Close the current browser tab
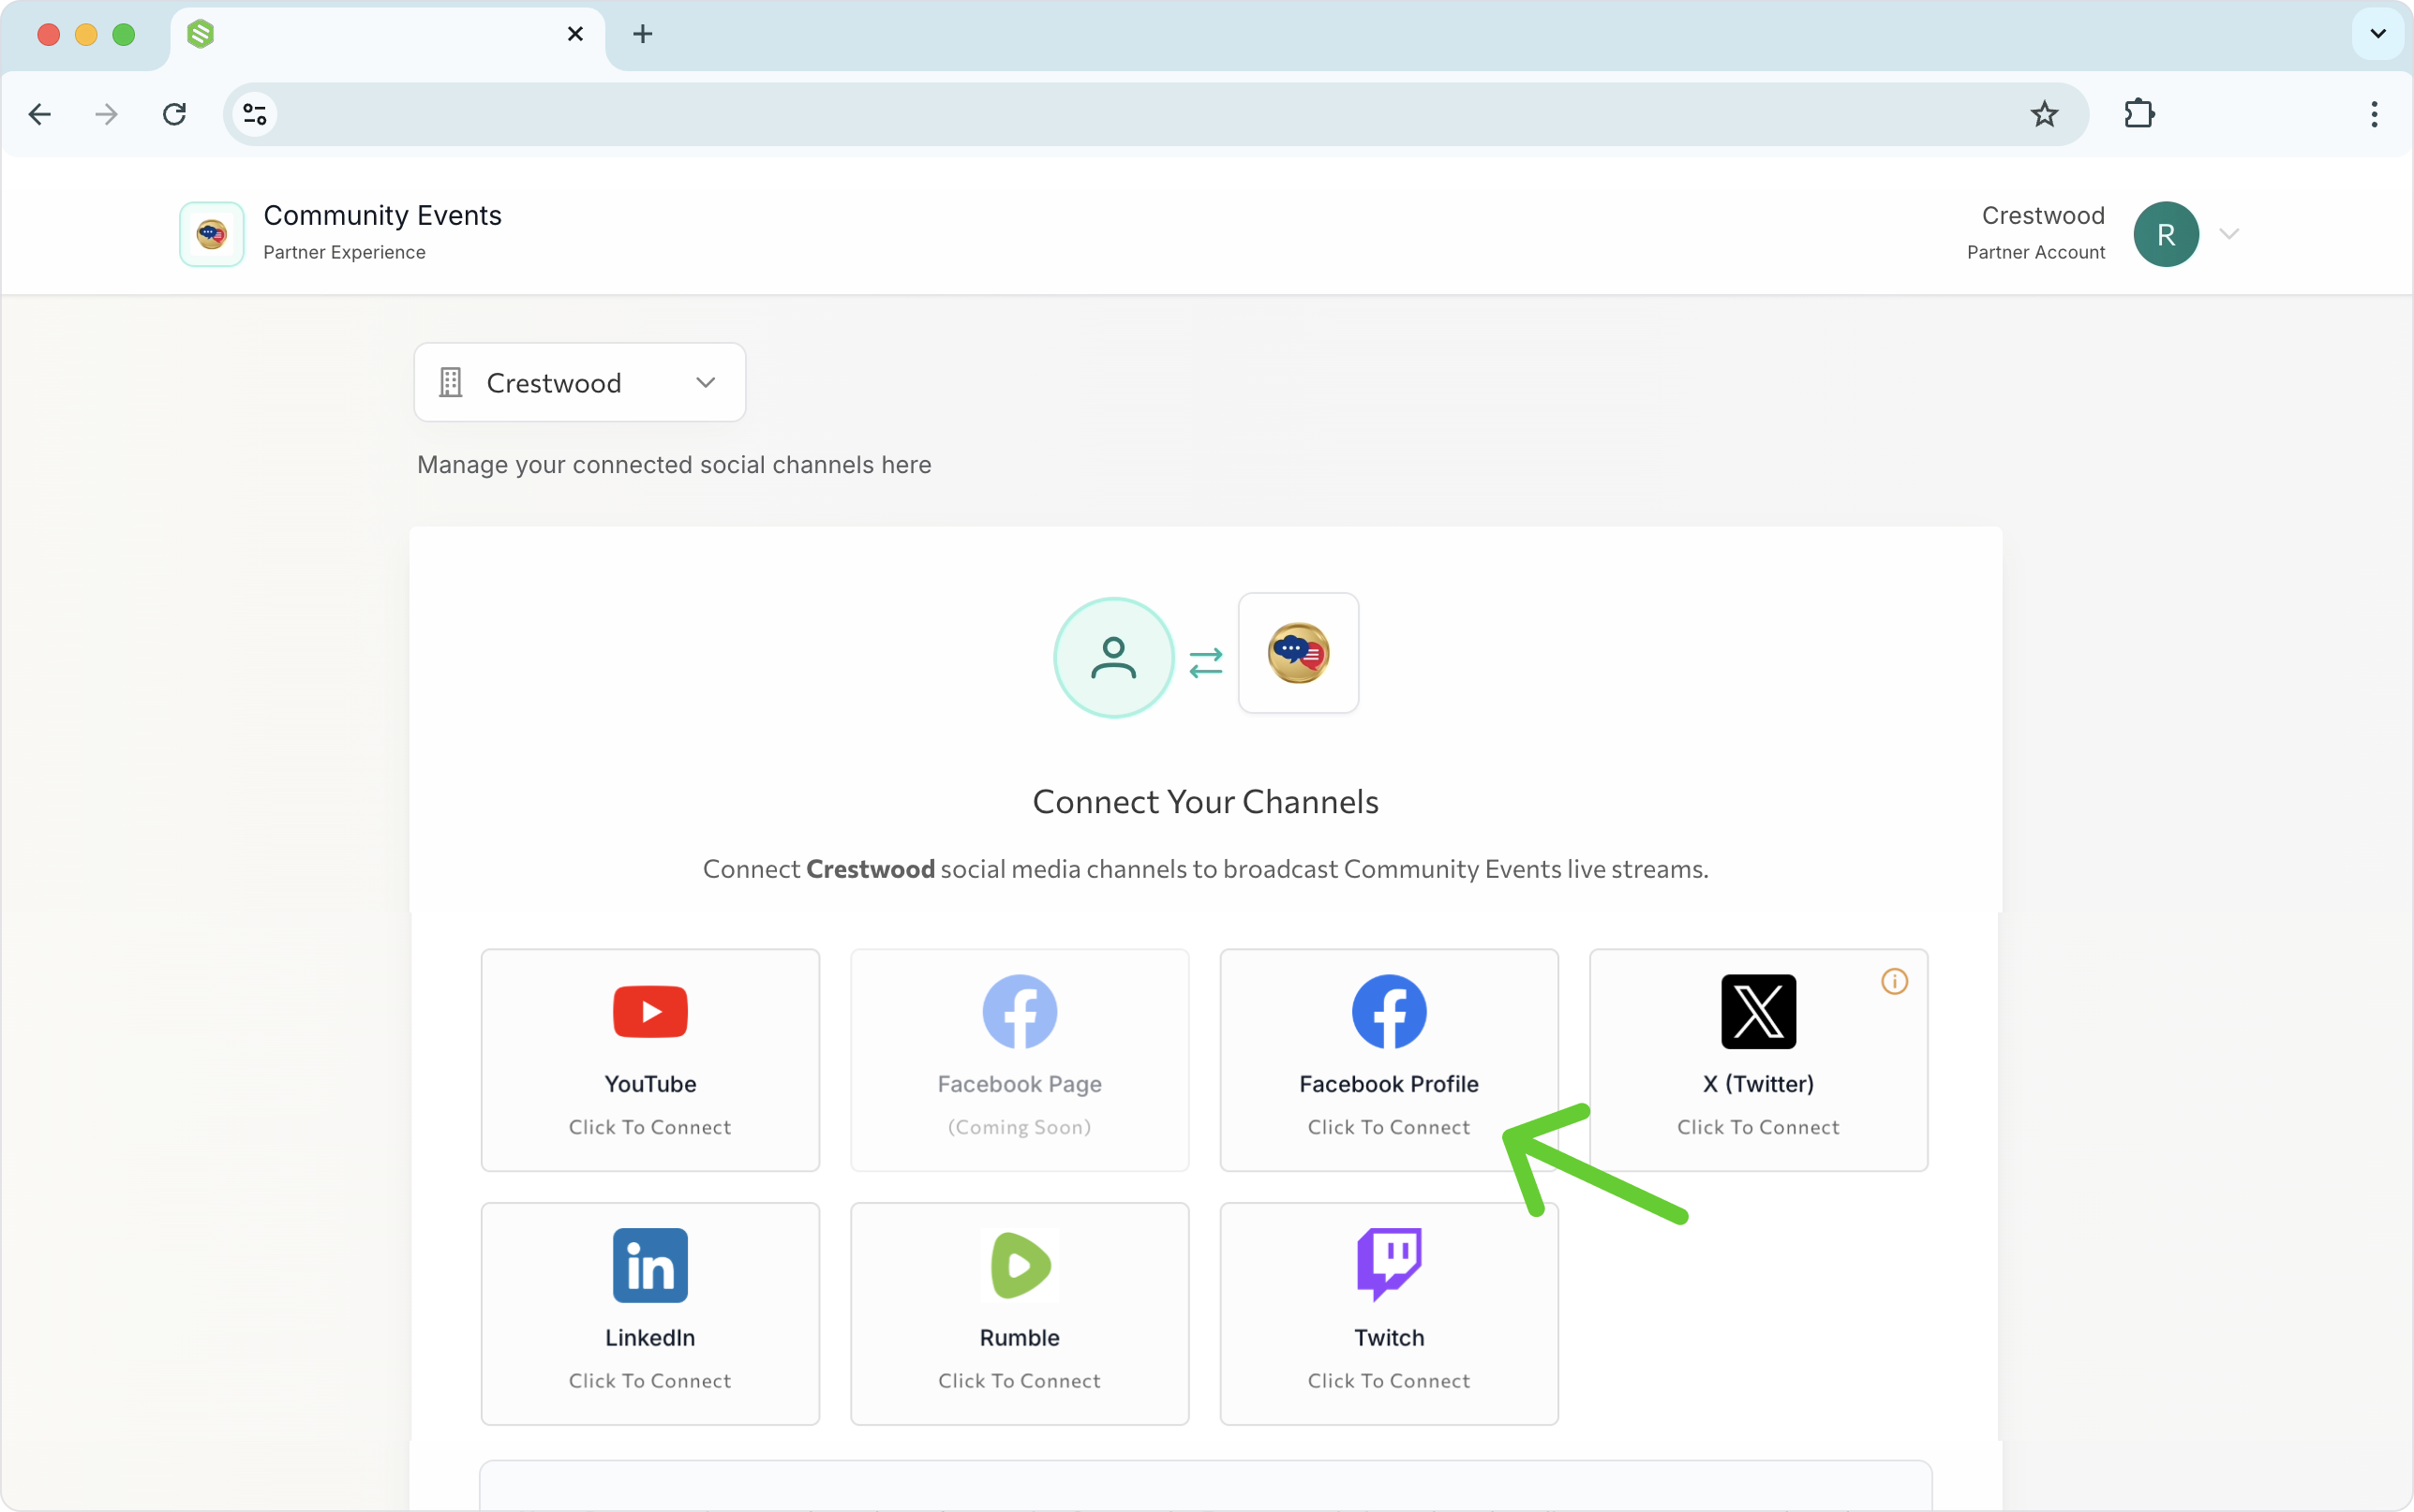Image resolution: width=2414 pixels, height=1512 pixels. click(x=575, y=34)
